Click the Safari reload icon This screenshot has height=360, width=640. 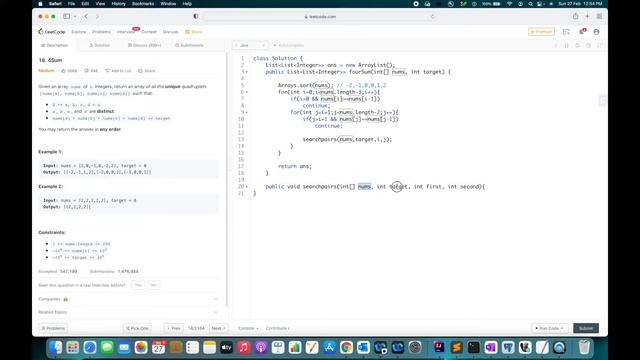coord(433,16)
